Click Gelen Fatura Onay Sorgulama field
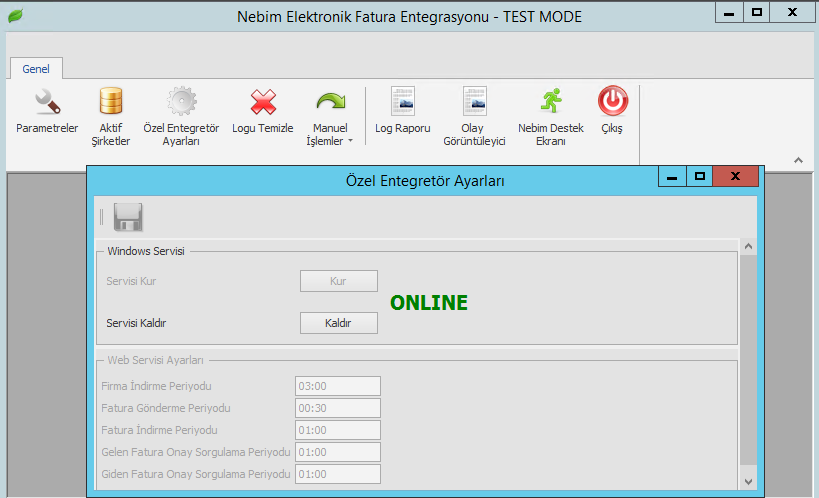The image size is (819, 498). pos(338,452)
